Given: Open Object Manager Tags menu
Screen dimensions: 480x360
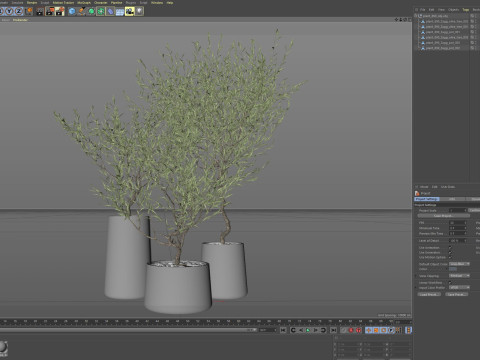Looking at the screenshot, I should [466, 10].
